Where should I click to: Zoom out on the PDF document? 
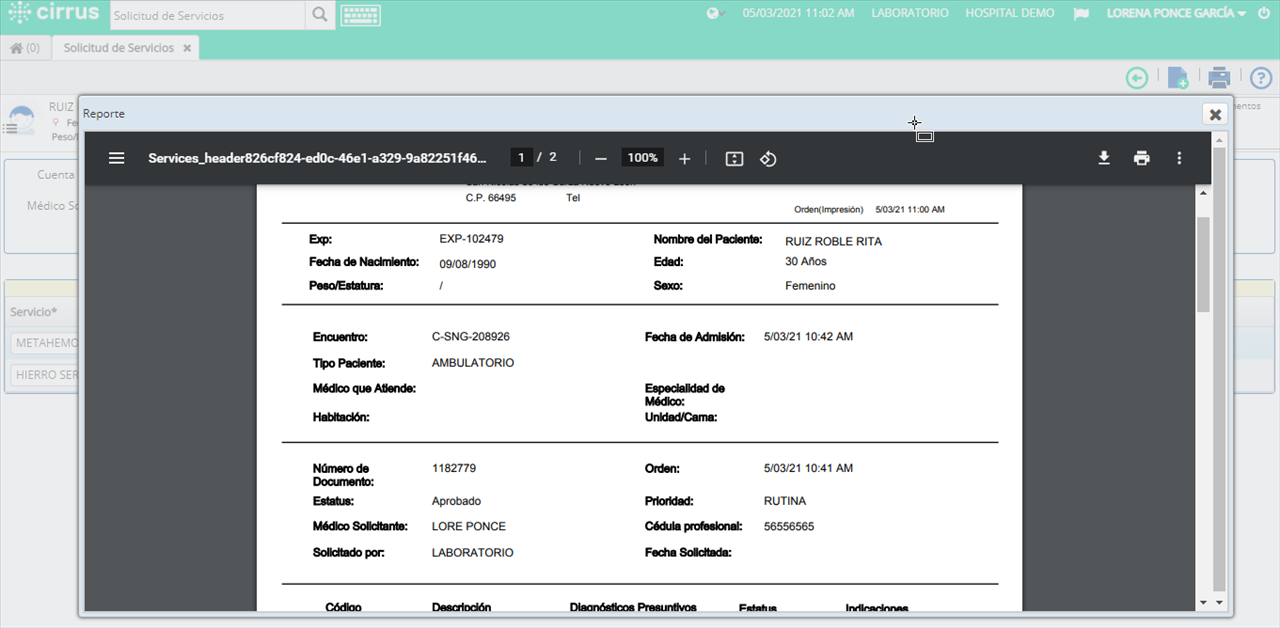click(x=600, y=158)
